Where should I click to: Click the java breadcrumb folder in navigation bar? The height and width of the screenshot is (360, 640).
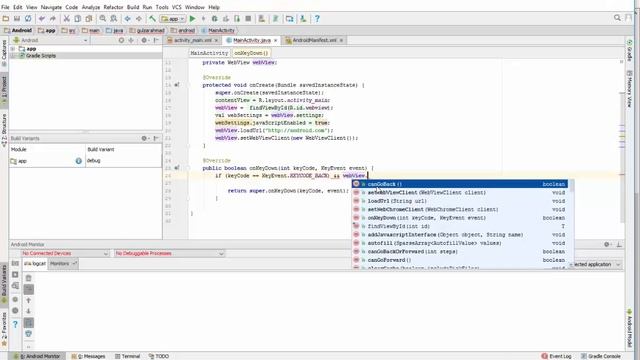(114, 31)
